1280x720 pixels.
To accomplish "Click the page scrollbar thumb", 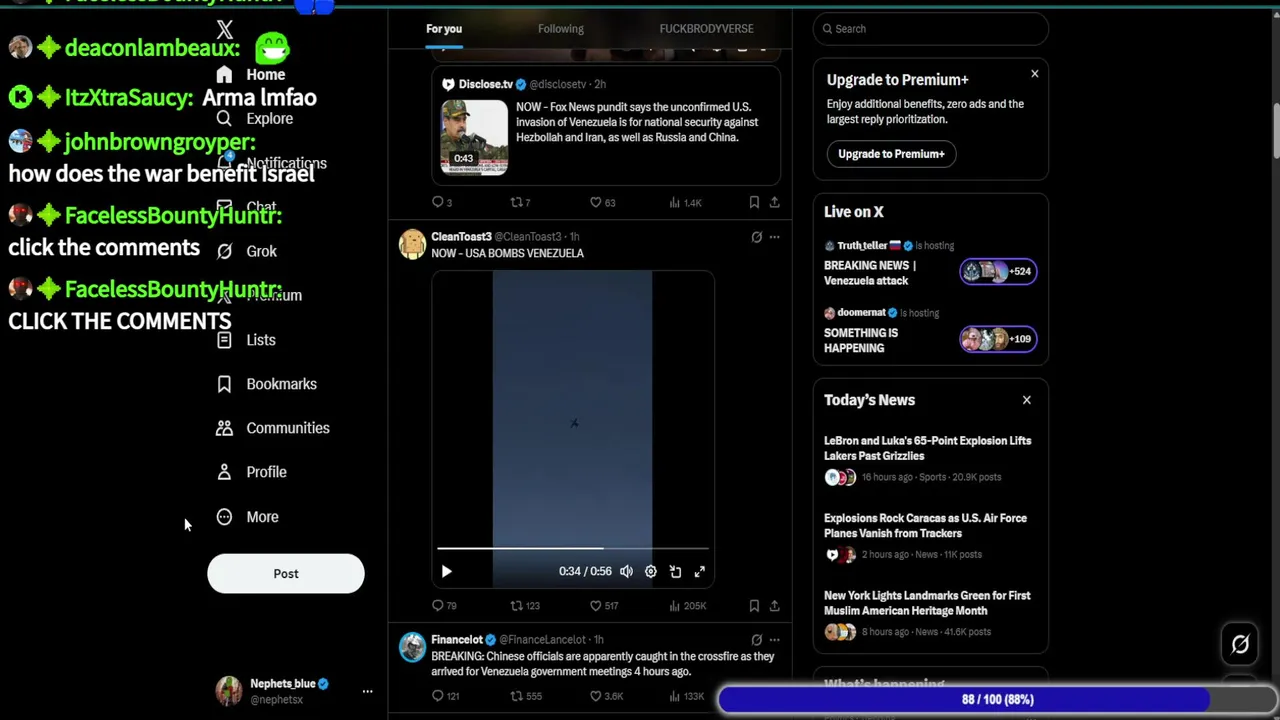I will [x=1276, y=130].
